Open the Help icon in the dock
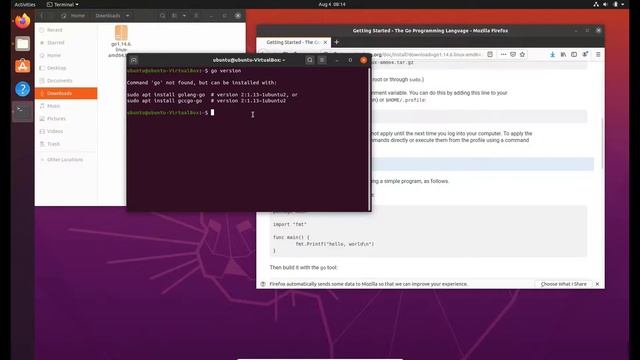Image resolution: width=640 pixels, height=360 pixels. 22,89
